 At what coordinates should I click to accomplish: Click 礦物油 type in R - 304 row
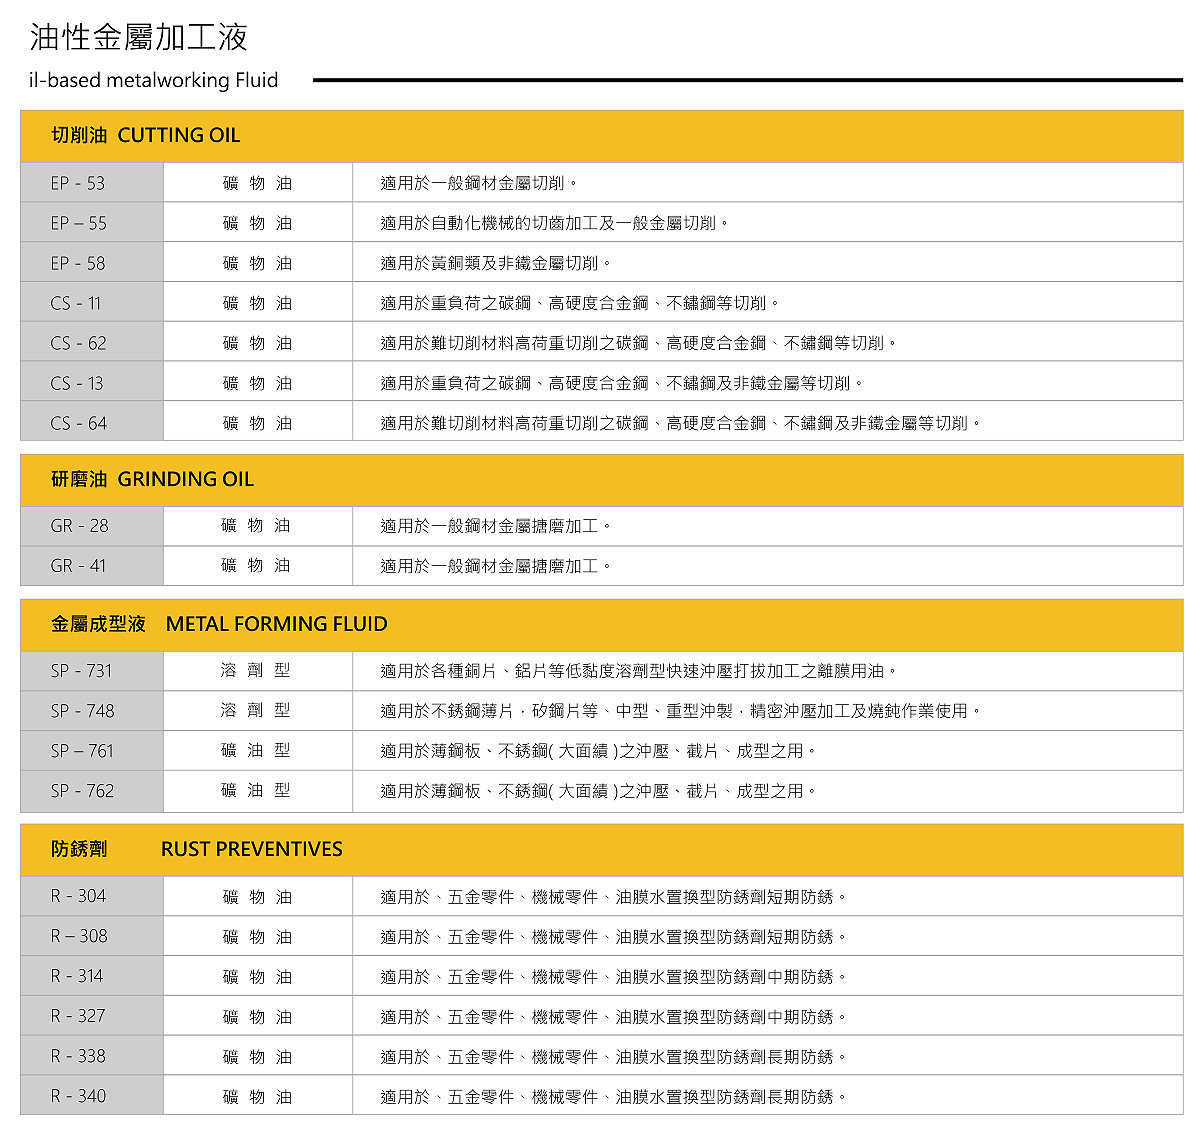[x=258, y=896]
